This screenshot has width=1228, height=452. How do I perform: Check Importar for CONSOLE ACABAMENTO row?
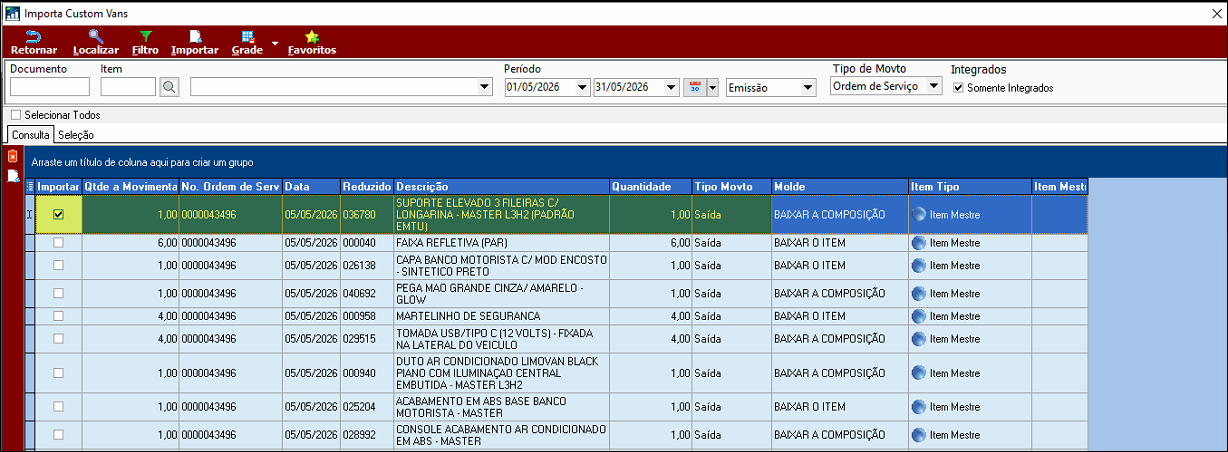(58, 435)
